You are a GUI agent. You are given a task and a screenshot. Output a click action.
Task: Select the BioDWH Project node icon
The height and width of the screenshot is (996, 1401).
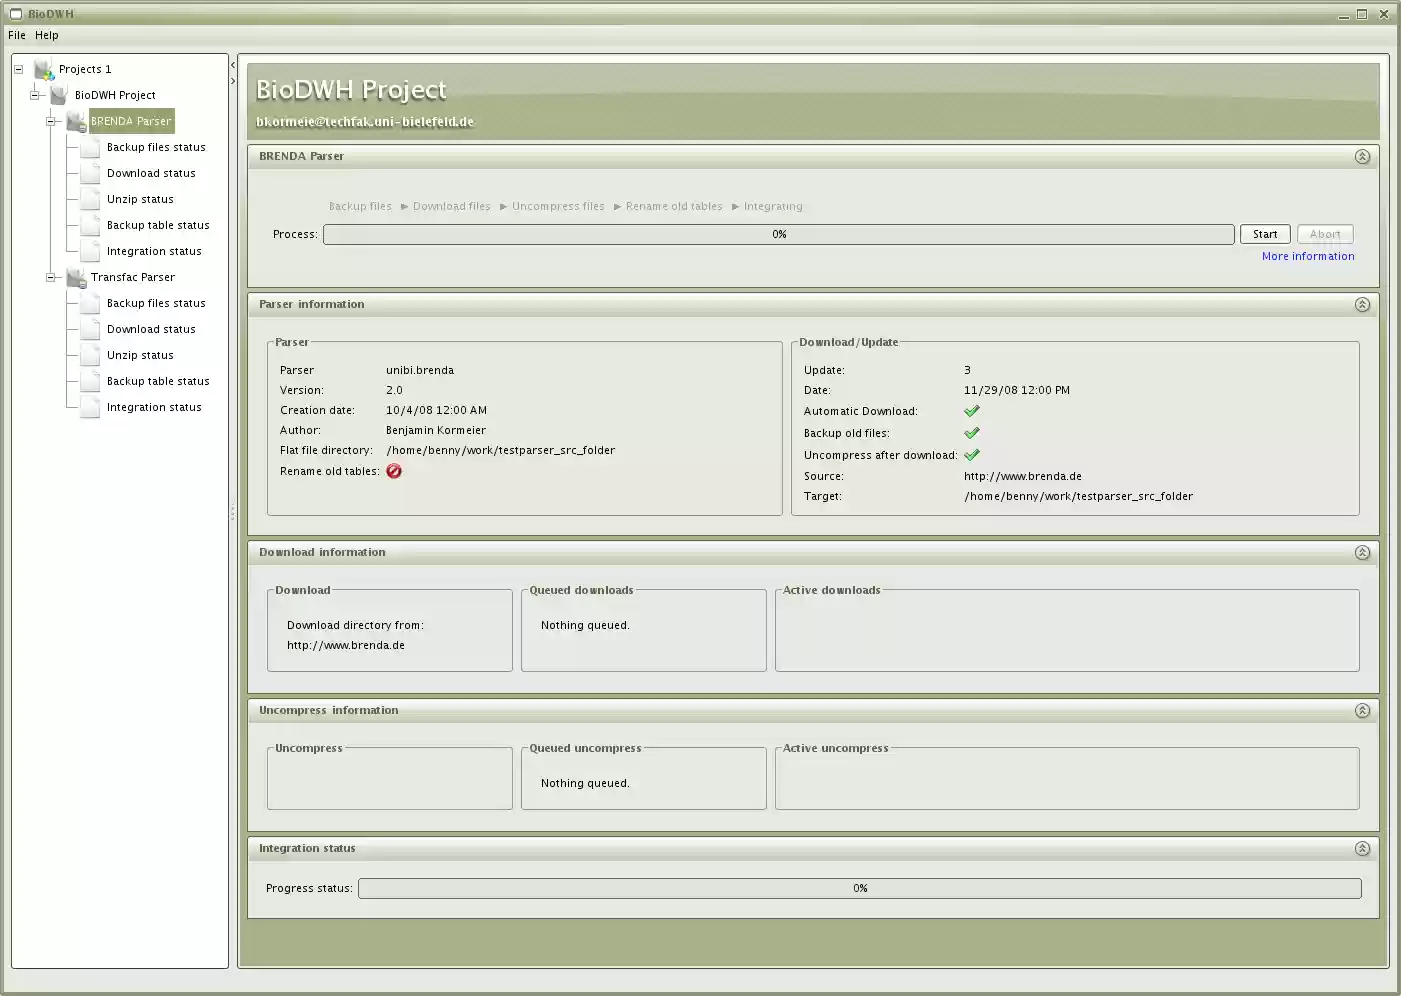[x=57, y=94]
